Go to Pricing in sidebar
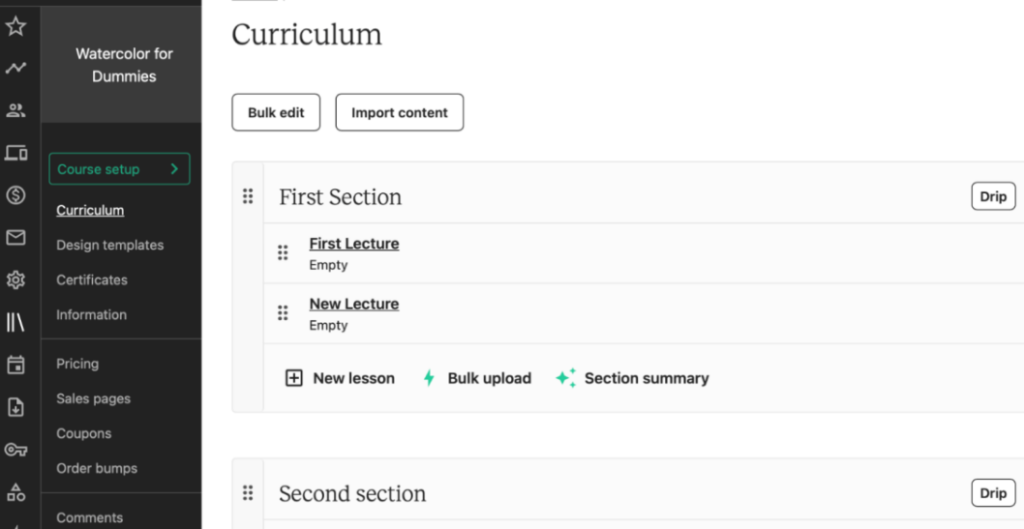This screenshot has height=529, width=1024. coord(77,364)
